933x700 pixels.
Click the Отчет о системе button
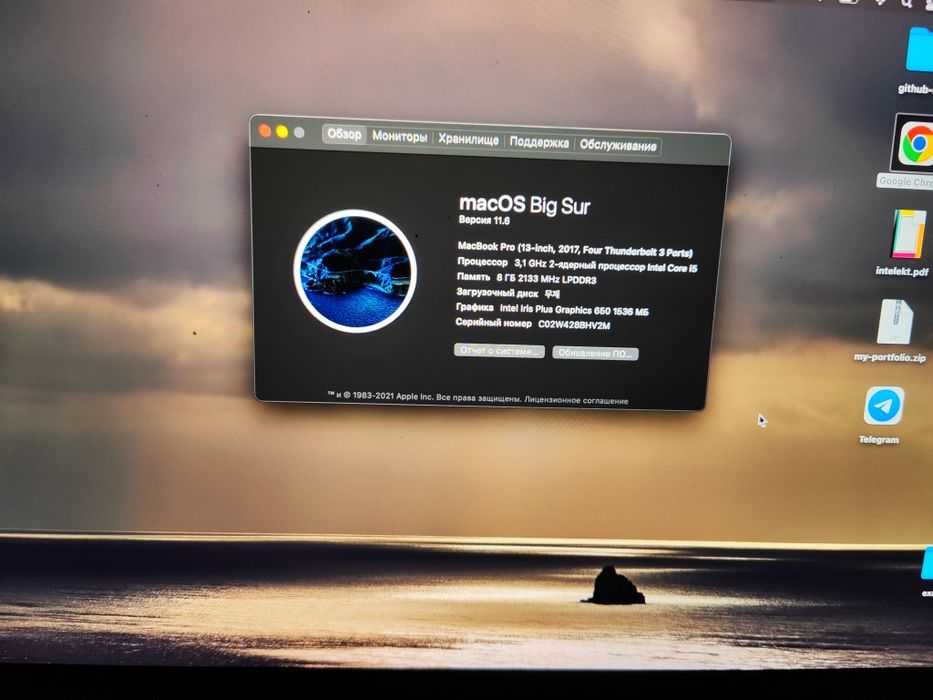[499, 351]
